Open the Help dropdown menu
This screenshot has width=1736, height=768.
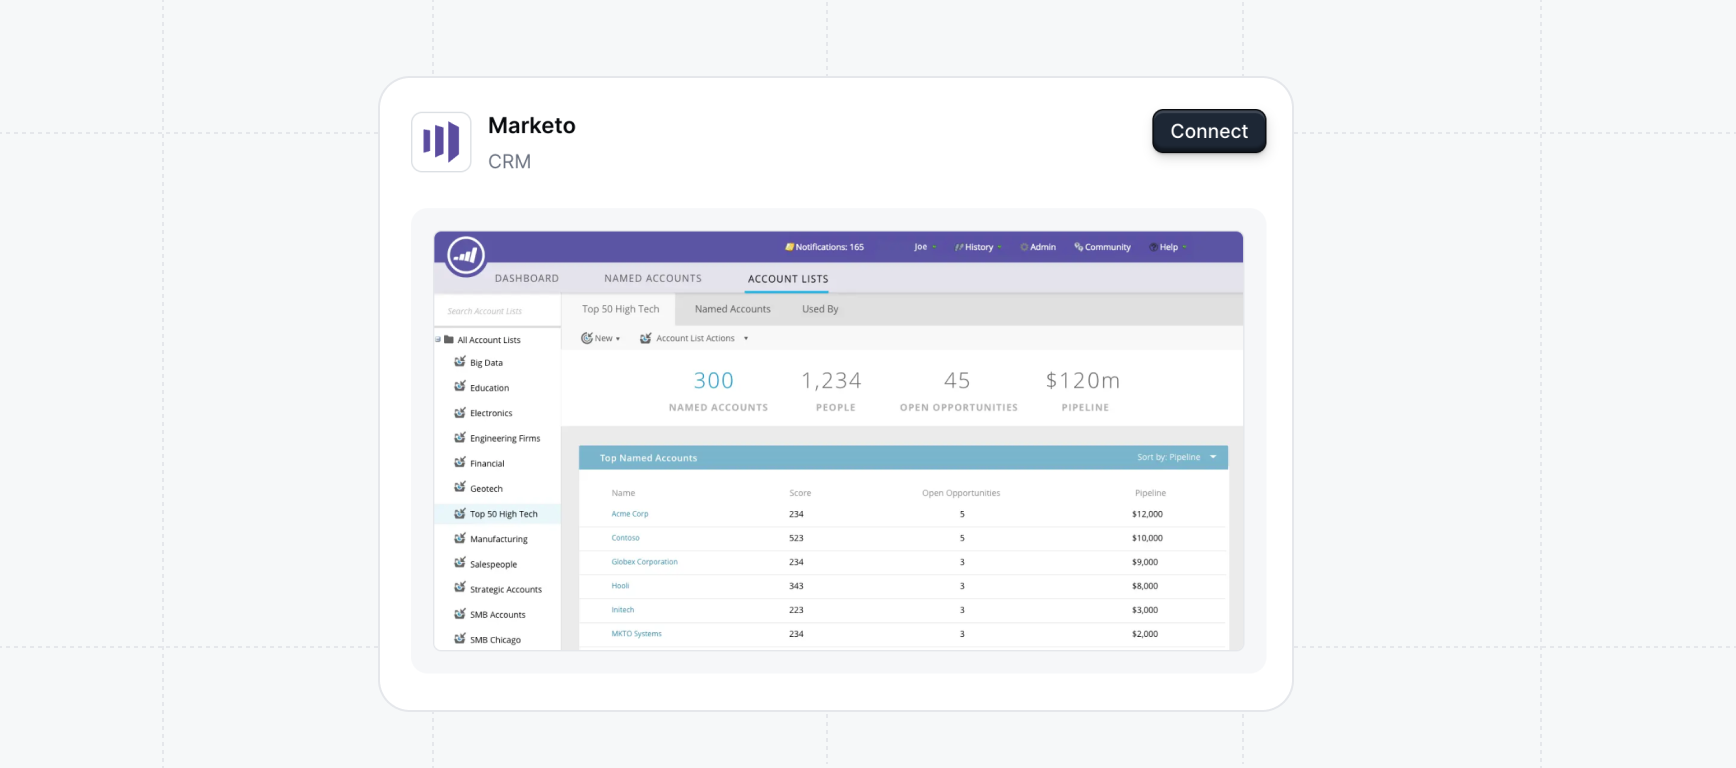coord(1168,247)
